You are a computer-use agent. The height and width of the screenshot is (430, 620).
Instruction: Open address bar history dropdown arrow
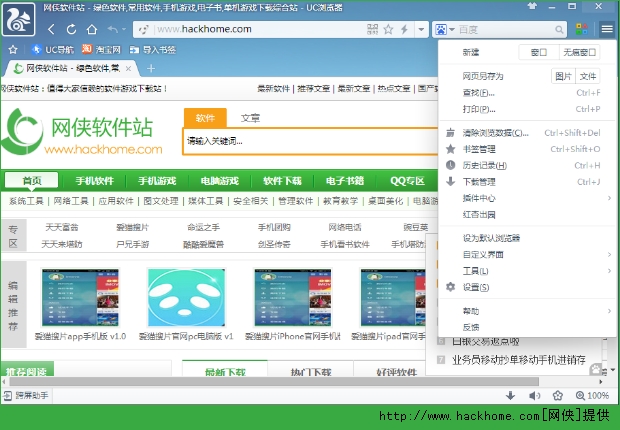coord(421,29)
